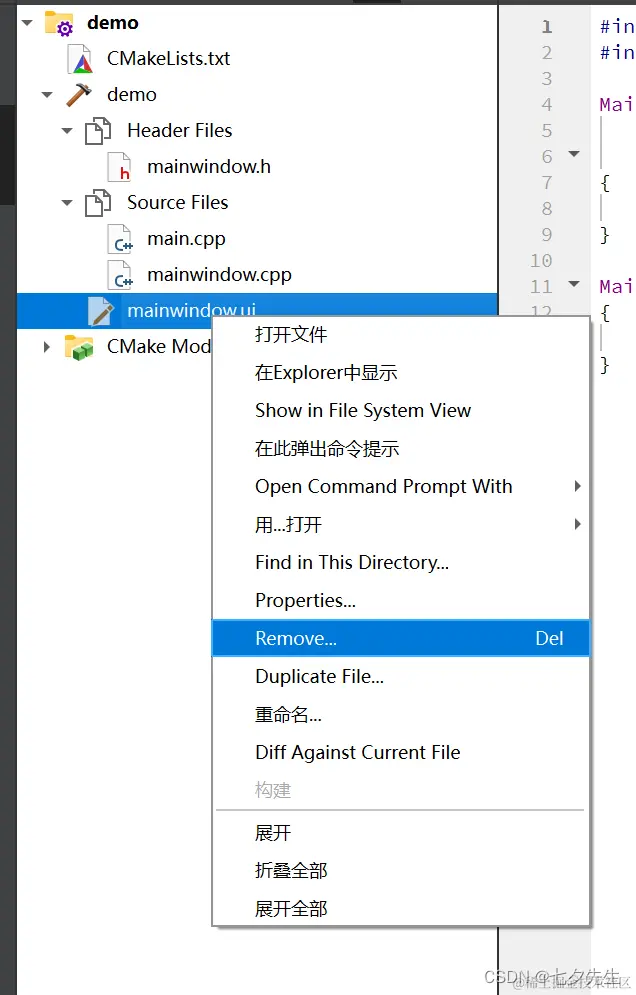Collapse the Source Files group
636x995 pixels.
click(67, 203)
